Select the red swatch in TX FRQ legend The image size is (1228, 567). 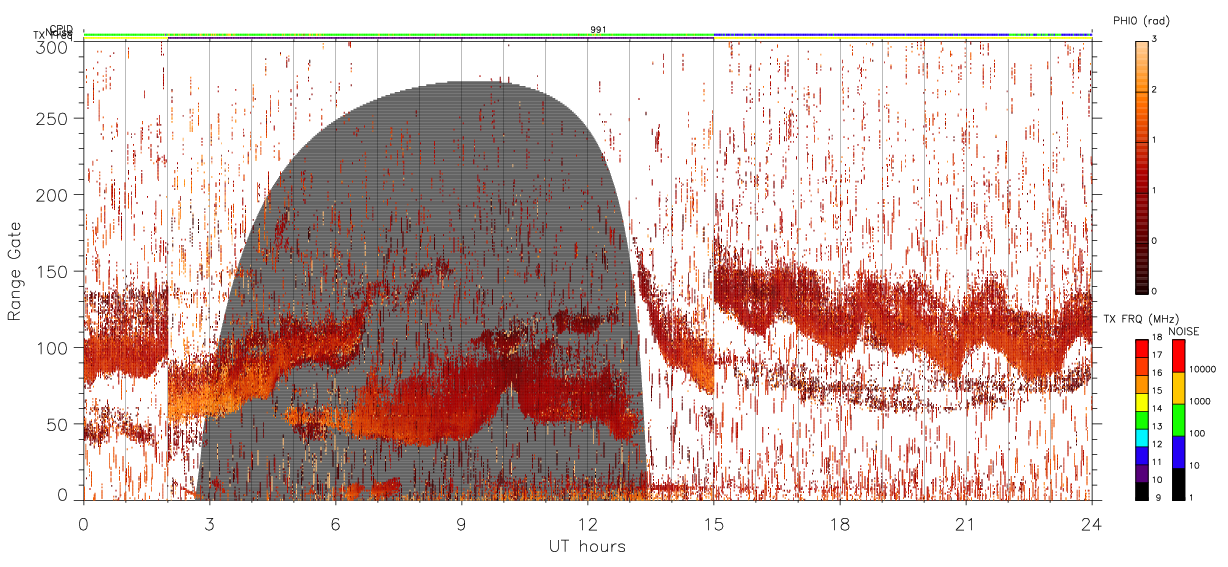point(1141,348)
